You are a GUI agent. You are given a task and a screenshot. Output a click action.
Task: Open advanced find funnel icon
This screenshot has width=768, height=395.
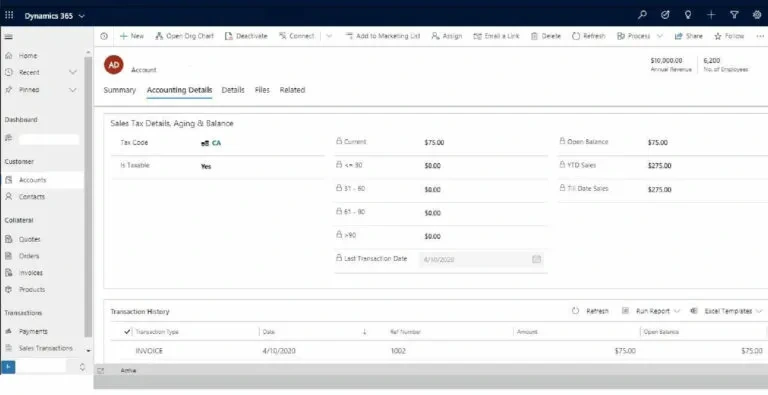pos(734,15)
